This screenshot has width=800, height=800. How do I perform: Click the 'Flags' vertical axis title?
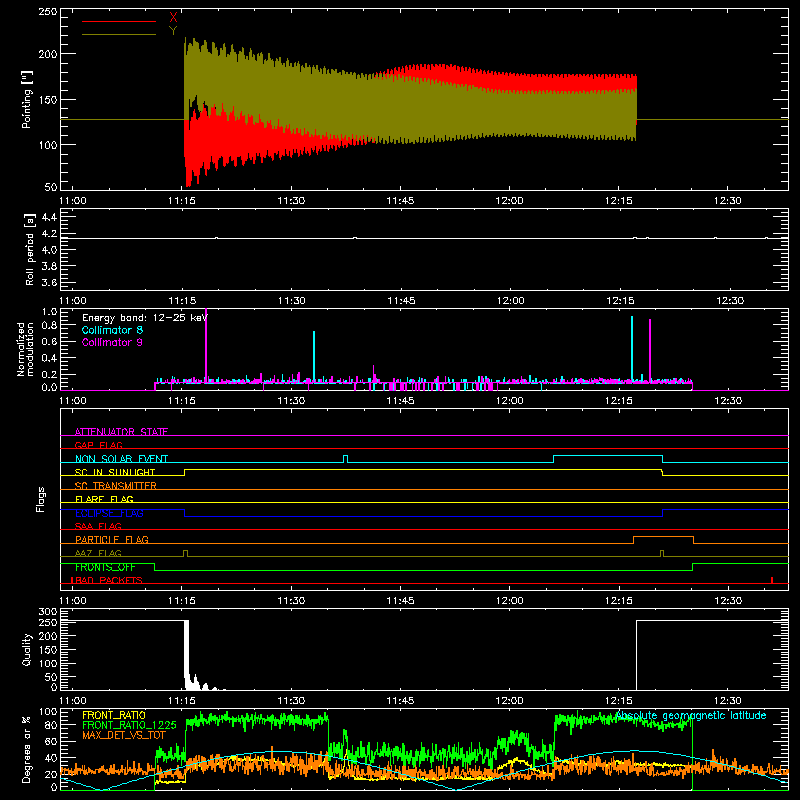40,499
